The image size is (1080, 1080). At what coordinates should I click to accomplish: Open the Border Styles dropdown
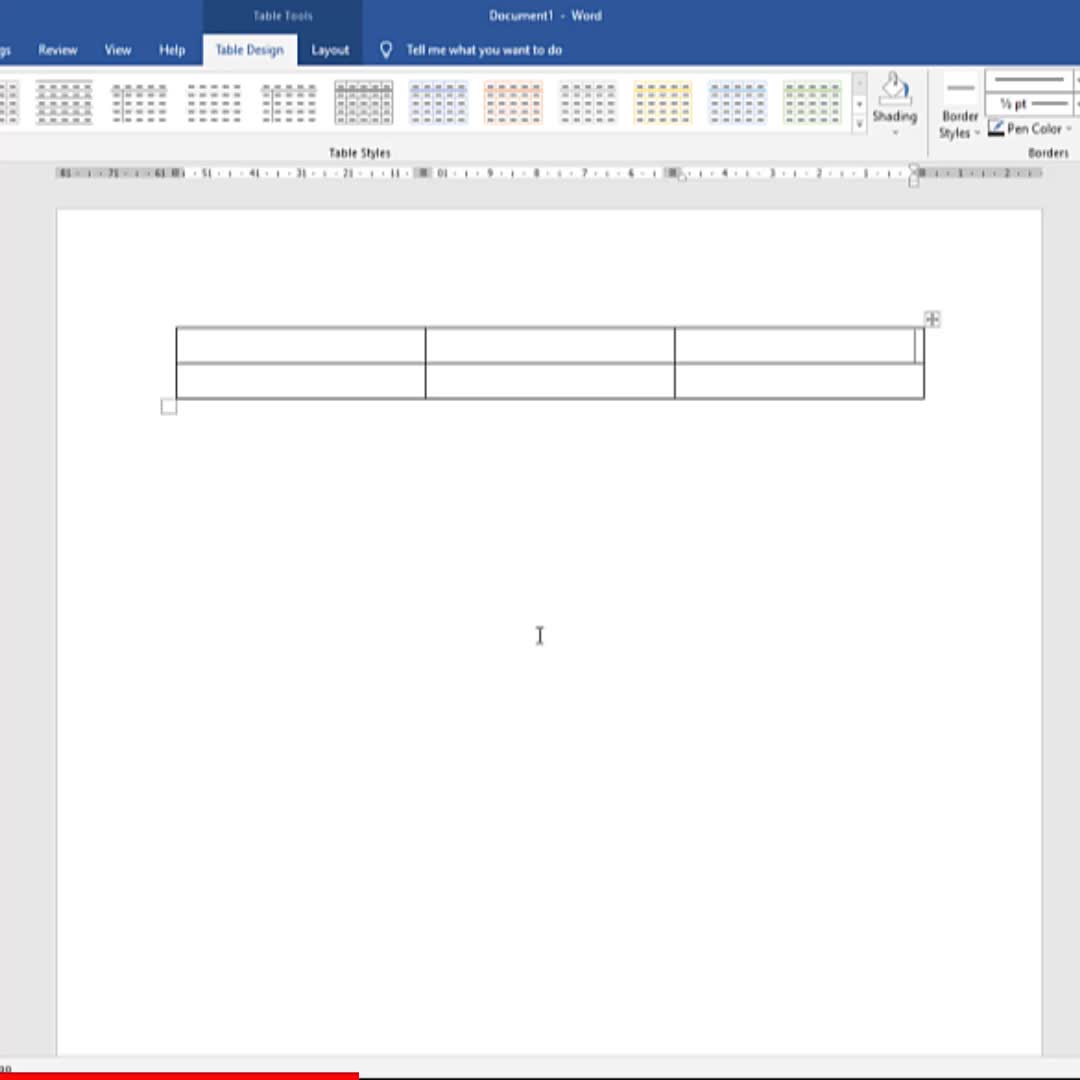[x=959, y=124]
